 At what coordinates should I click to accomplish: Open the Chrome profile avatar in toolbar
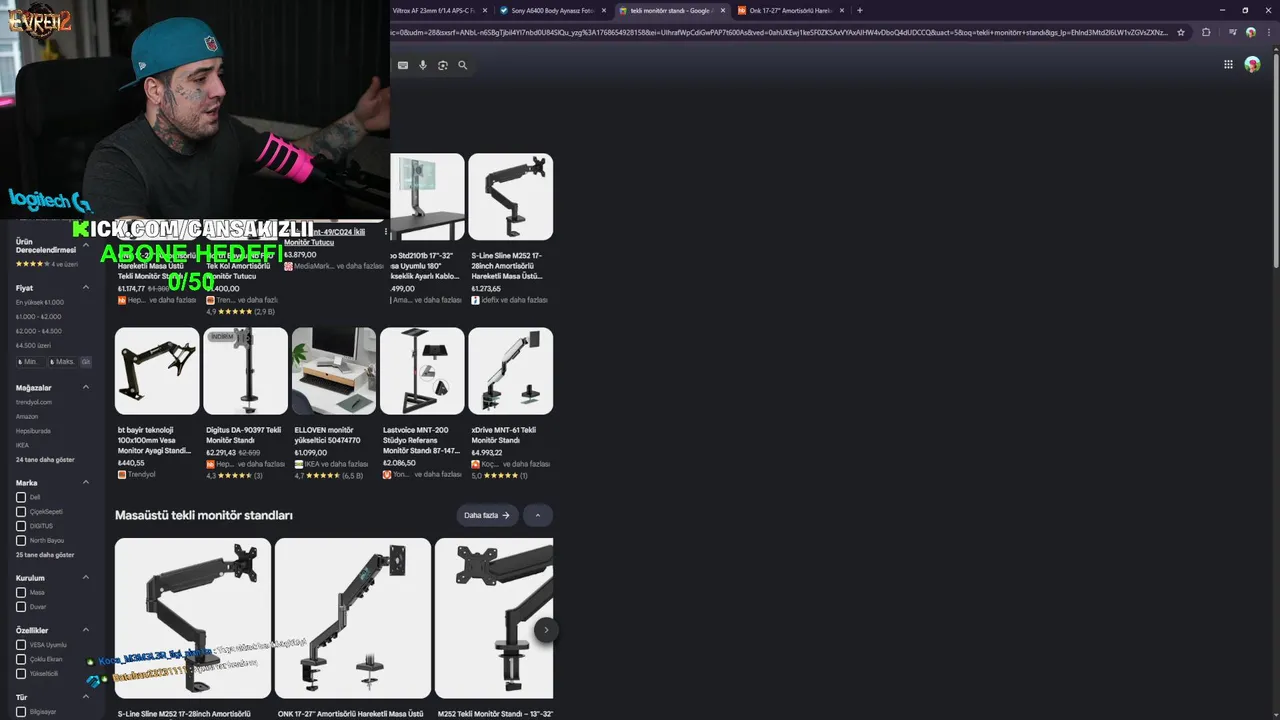click(1250, 32)
